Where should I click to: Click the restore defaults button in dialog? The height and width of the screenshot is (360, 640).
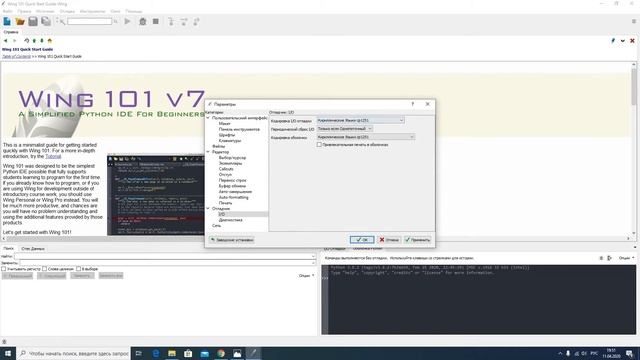(232, 240)
